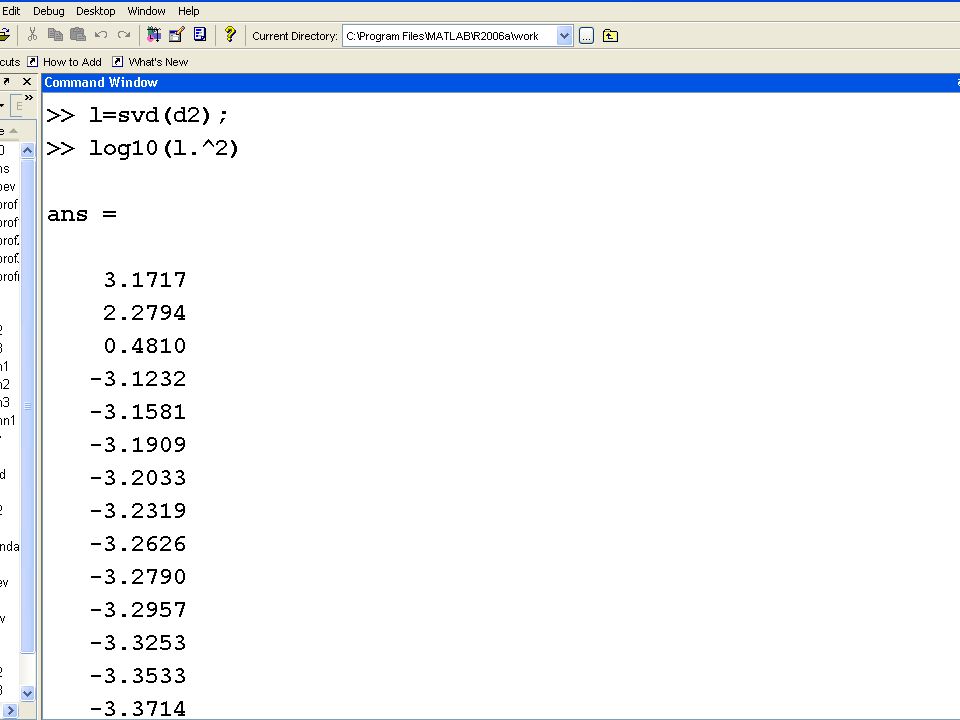Click the value 3.1717
960x720 pixels.
pos(144,280)
